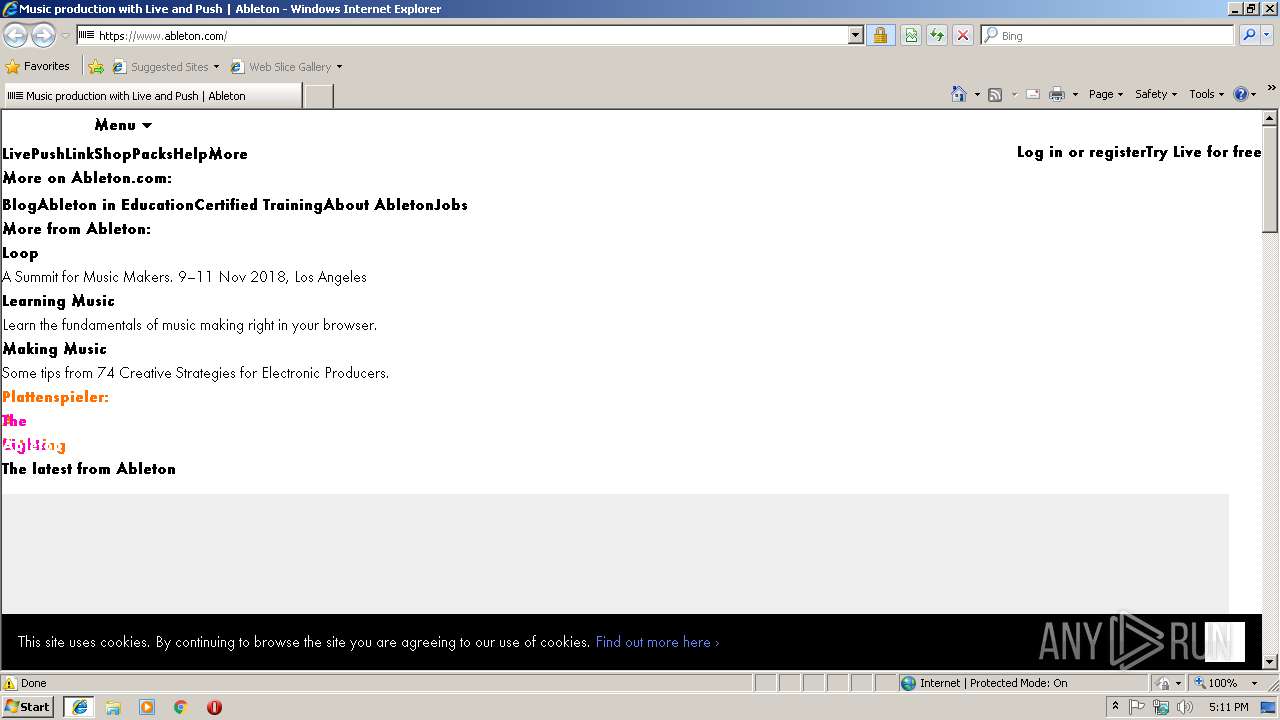Viewport: 1280px width, 720px height.
Task: Open the Jobs link
Action: (451, 205)
